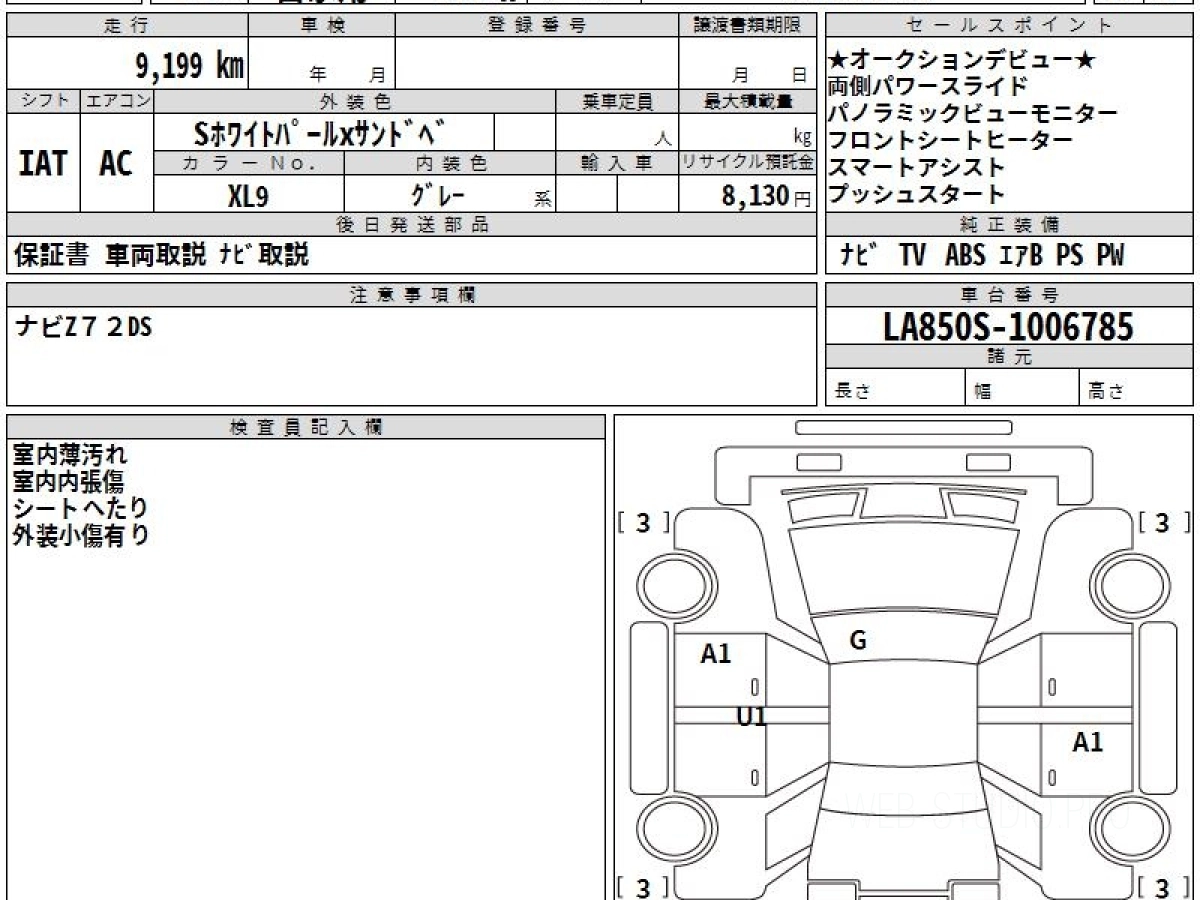The height and width of the screenshot is (900, 1200).
Task: Click the スマートアシスト line
Action: (917, 168)
